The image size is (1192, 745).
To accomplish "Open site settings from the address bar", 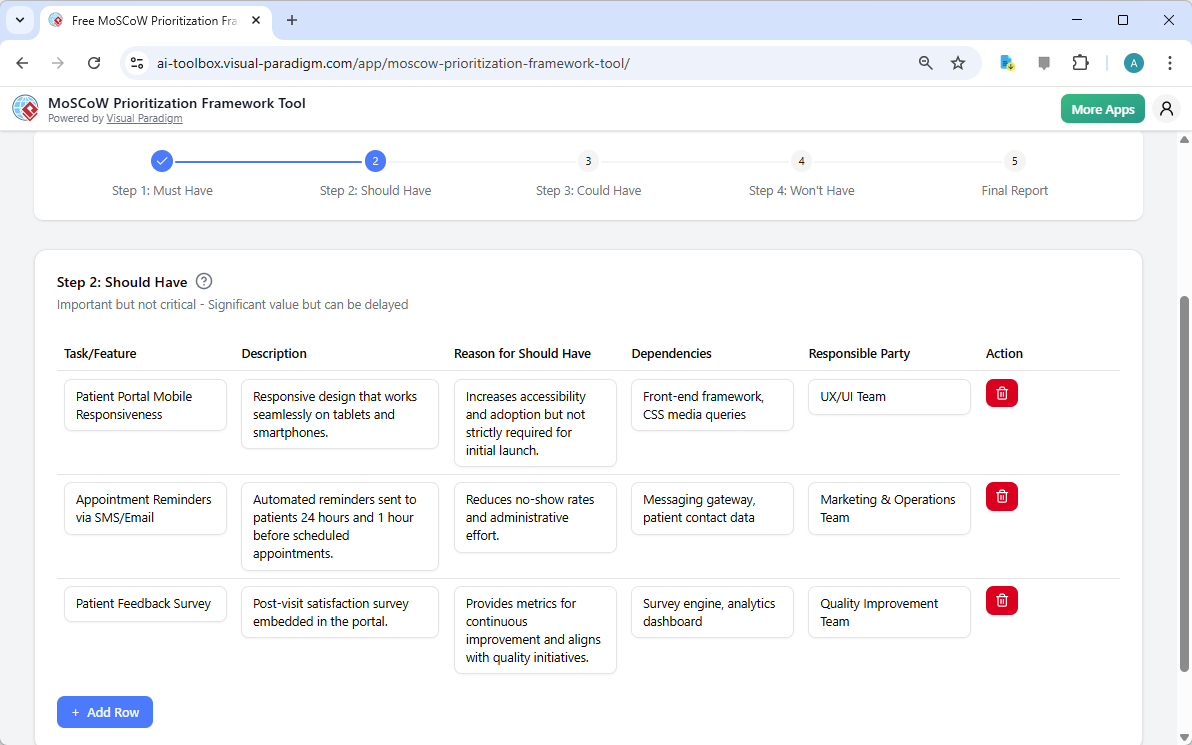I will (136, 62).
